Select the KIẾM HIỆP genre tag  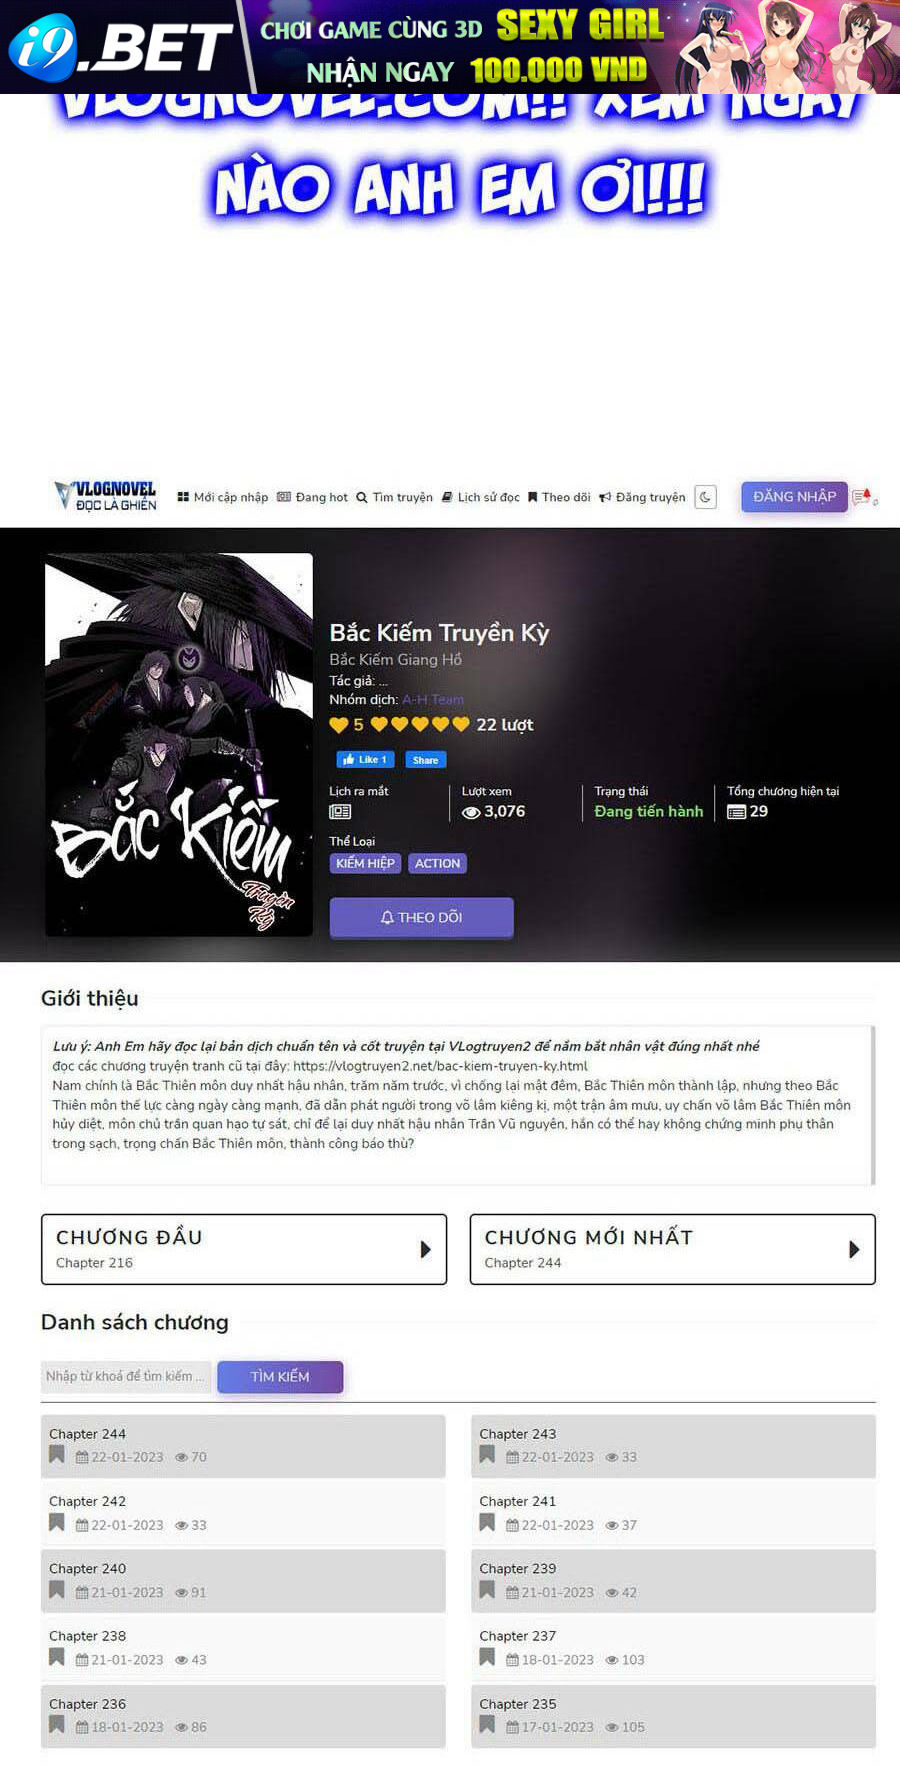click(x=365, y=863)
